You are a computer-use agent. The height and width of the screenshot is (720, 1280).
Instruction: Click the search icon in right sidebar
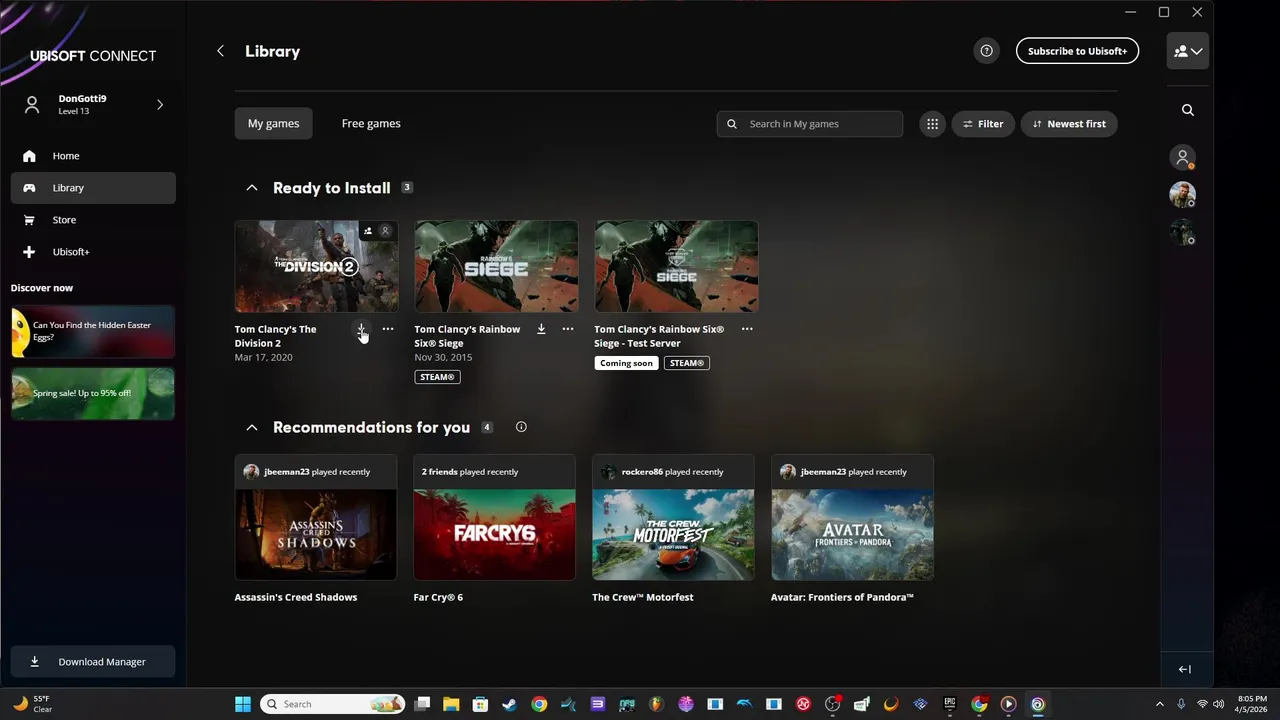click(1188, 110)
